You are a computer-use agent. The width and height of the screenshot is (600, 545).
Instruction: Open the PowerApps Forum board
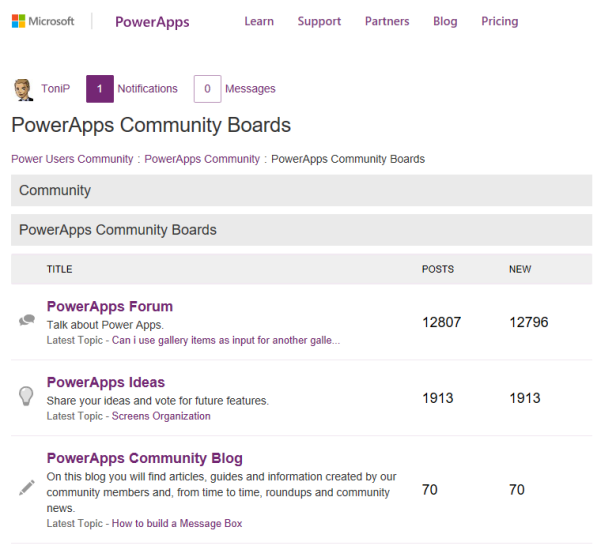tap(110, 306)
